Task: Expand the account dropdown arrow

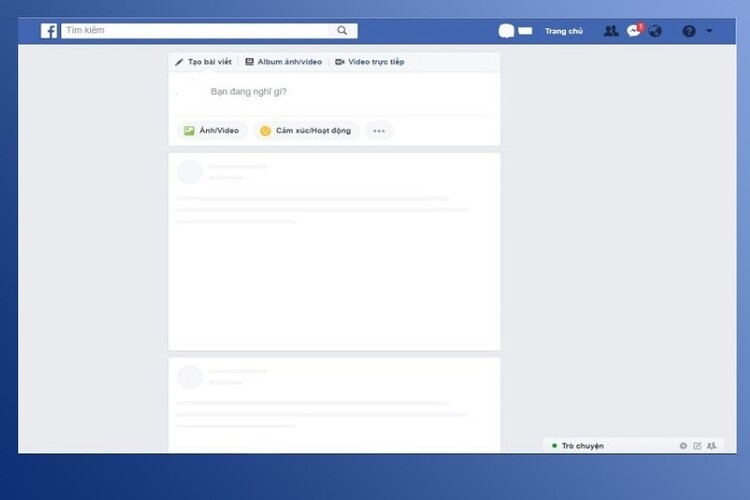Action: pyautogui.click(x=709, y=31)
